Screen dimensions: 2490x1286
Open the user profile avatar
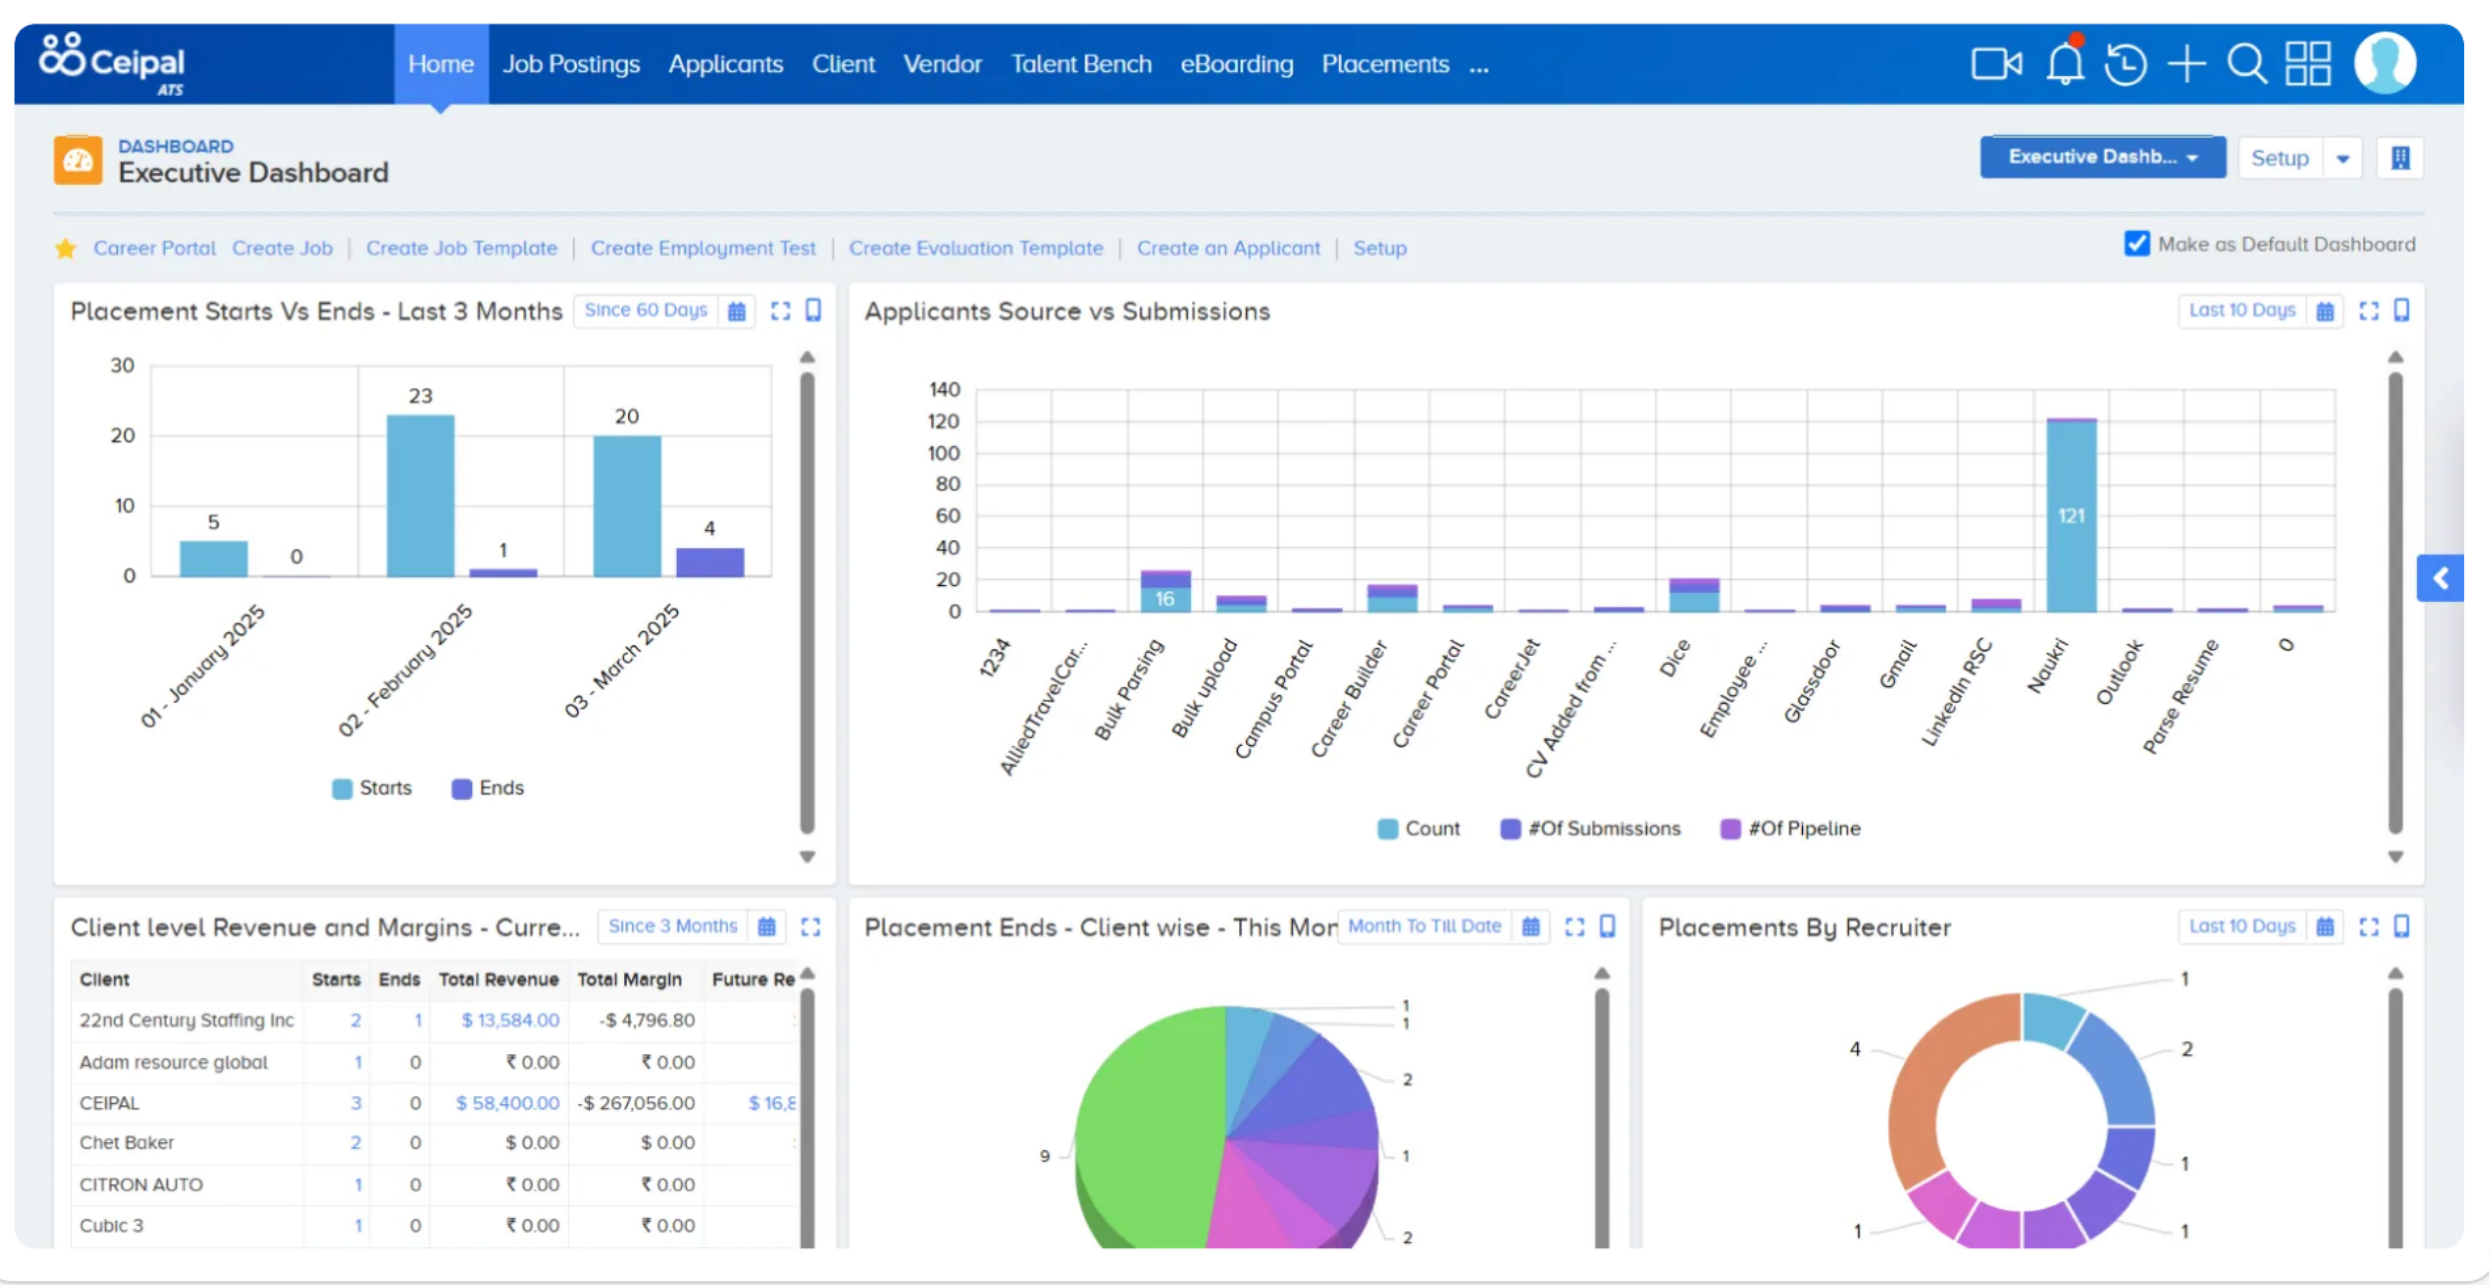tap(2386, 64)
